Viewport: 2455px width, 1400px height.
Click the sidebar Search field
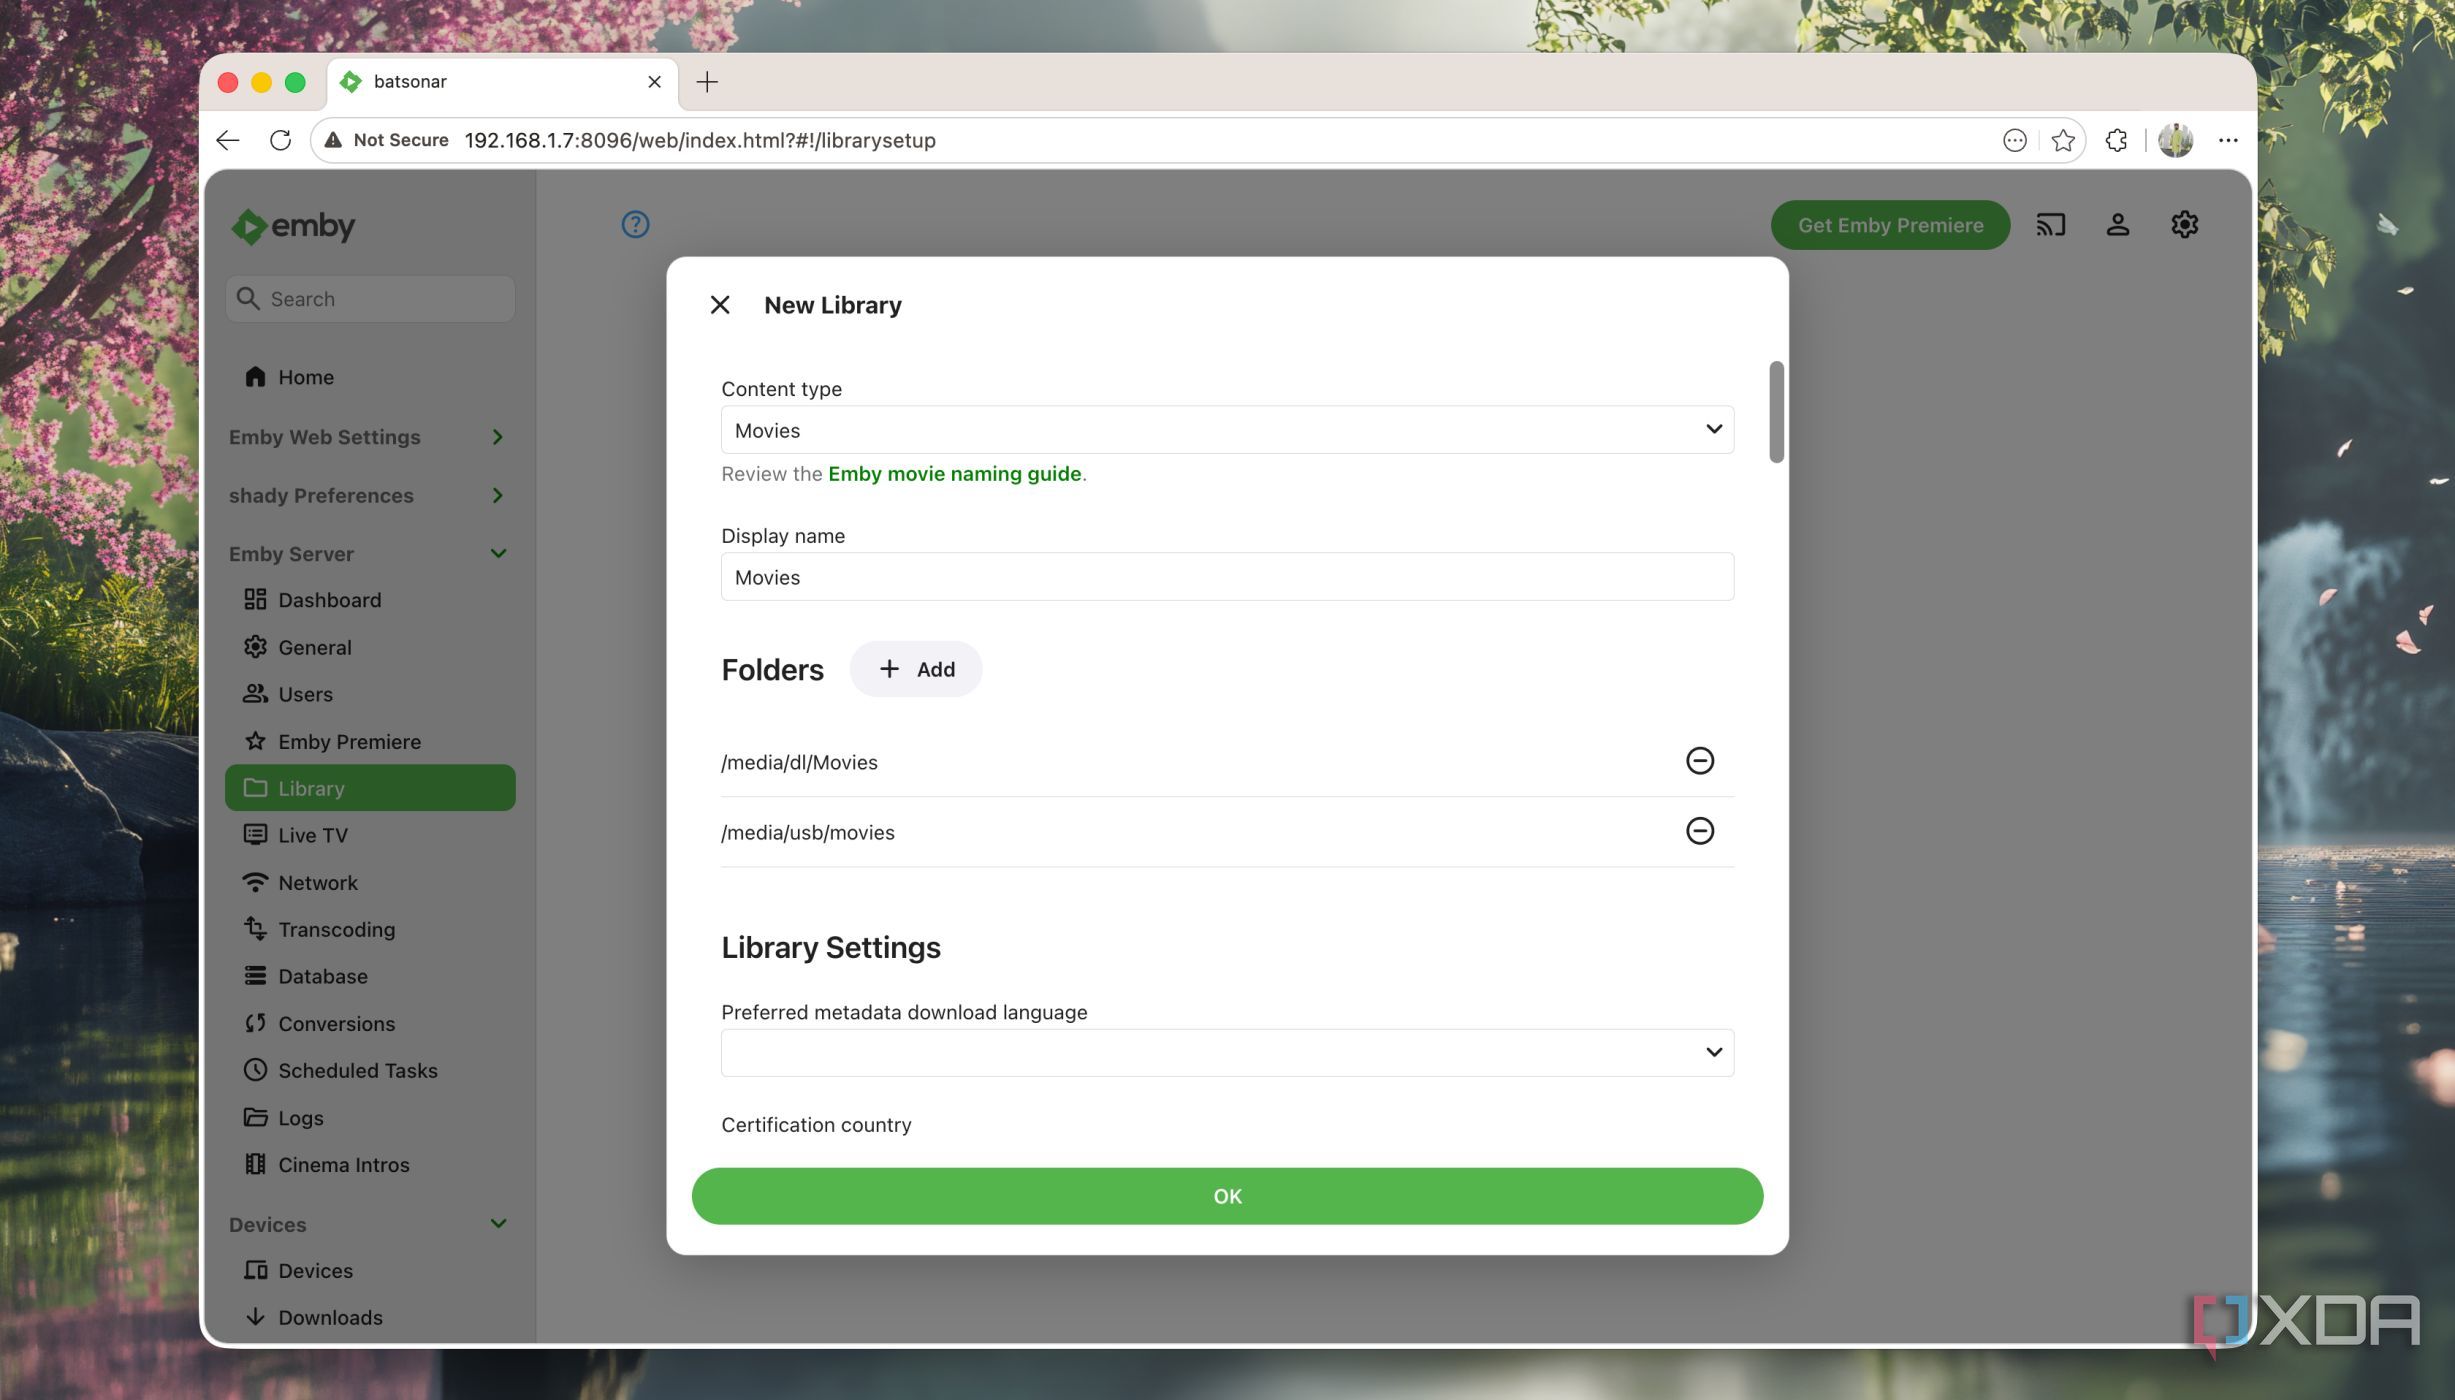pyautogui.click(x=370, y=299)
